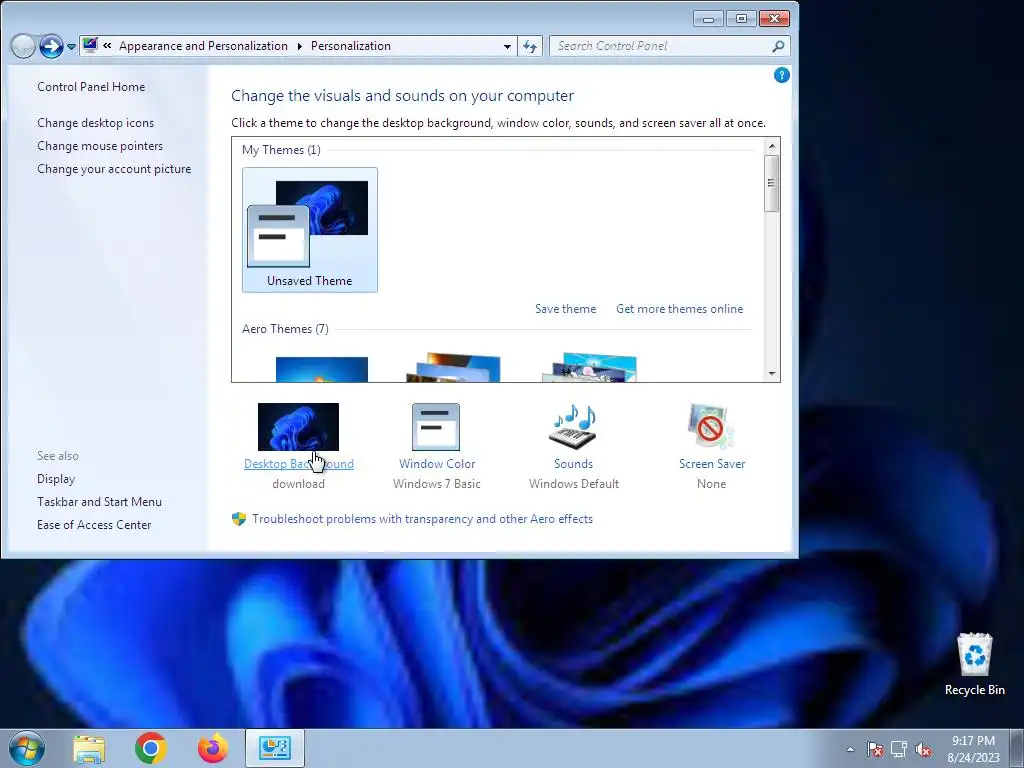Viewport: 1024px width, 768px height.
Task: Click the theme list scroll down arrow
Action: [771, 374]
